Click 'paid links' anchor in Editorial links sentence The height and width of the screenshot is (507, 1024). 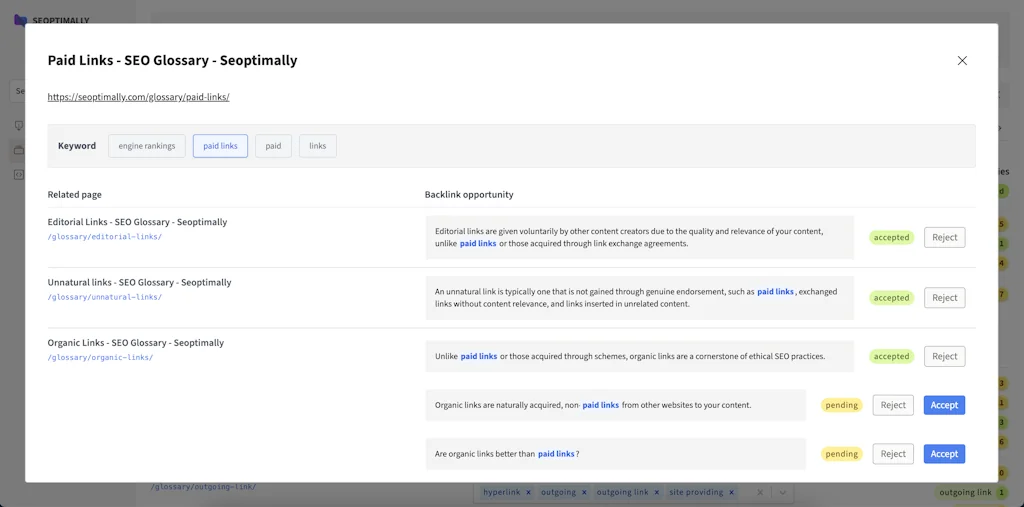coord(478,244)
